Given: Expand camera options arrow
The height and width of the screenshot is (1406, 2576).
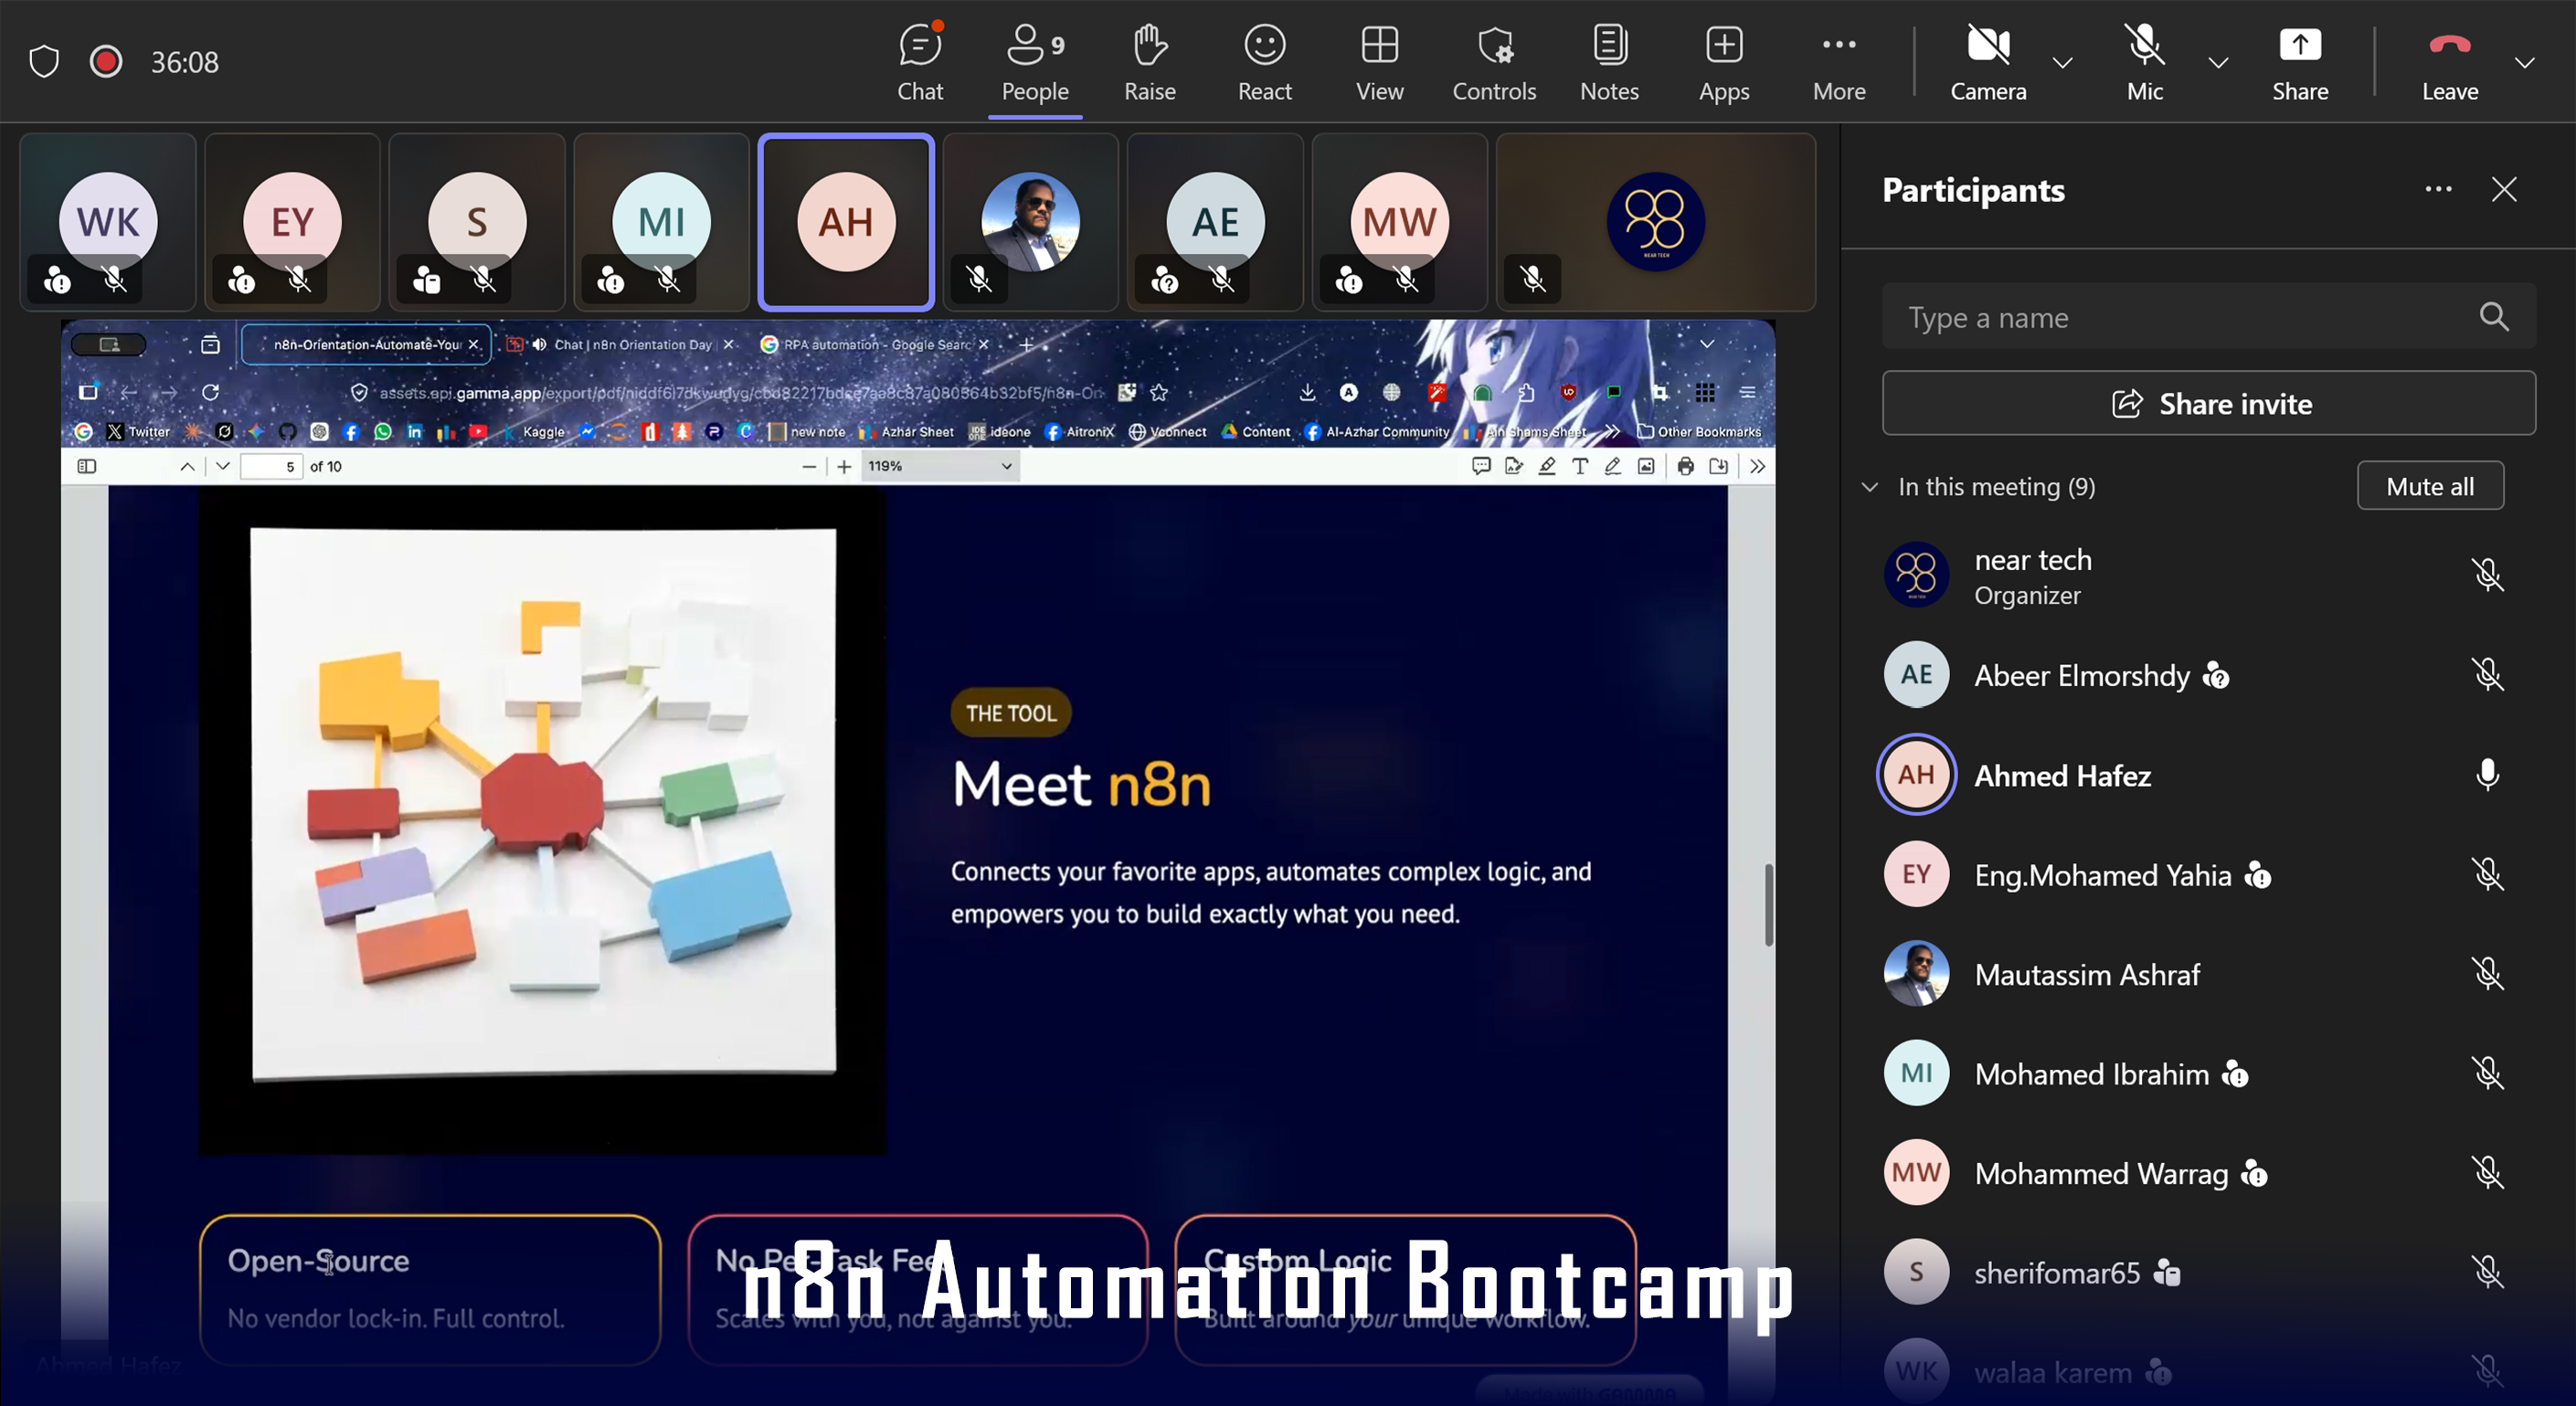Looking at the screenshot, I should coord(2062,63).
